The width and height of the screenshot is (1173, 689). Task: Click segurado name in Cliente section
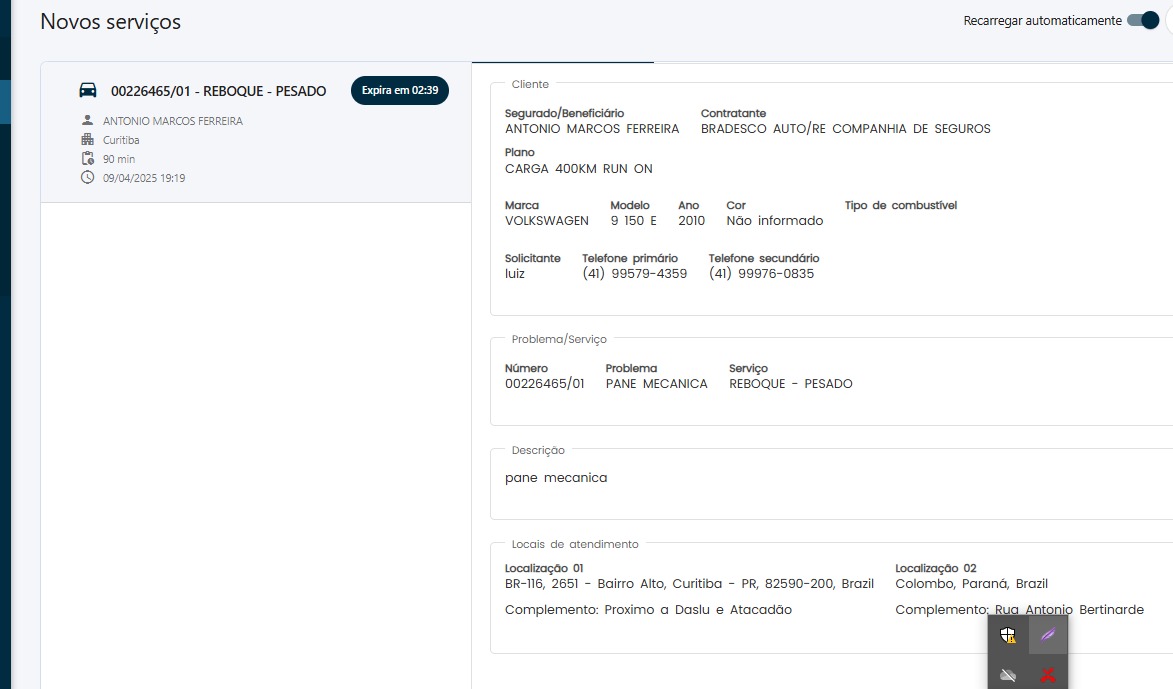tap(592, 129)
